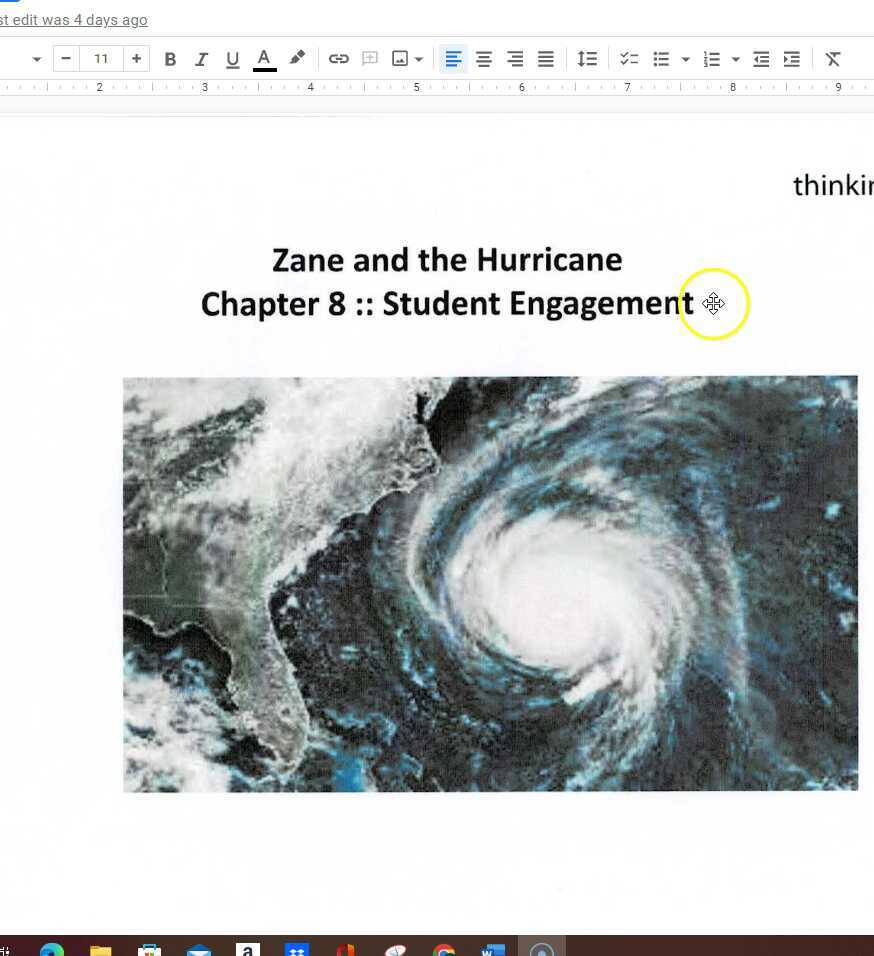Increase the indent

[791, 58]
